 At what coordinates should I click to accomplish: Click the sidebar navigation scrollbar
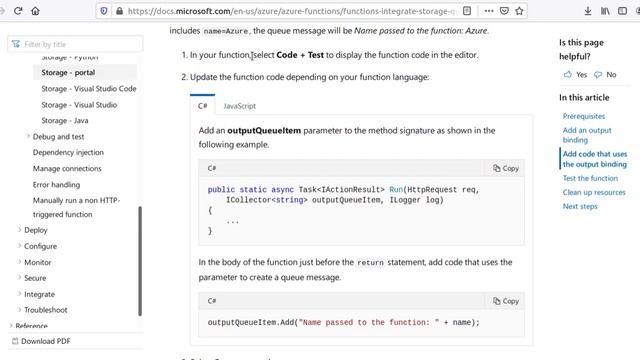click(x=140, y=261)
